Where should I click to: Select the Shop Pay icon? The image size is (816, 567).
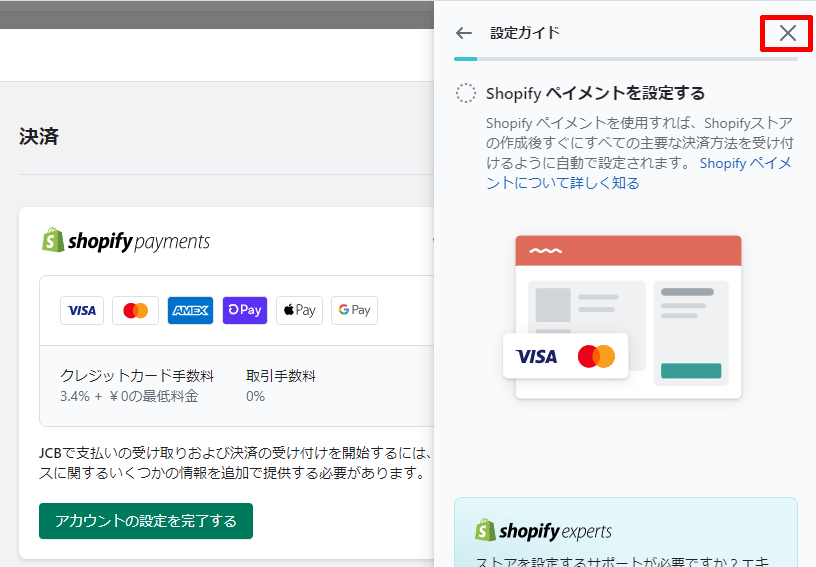tap(245, 311)
